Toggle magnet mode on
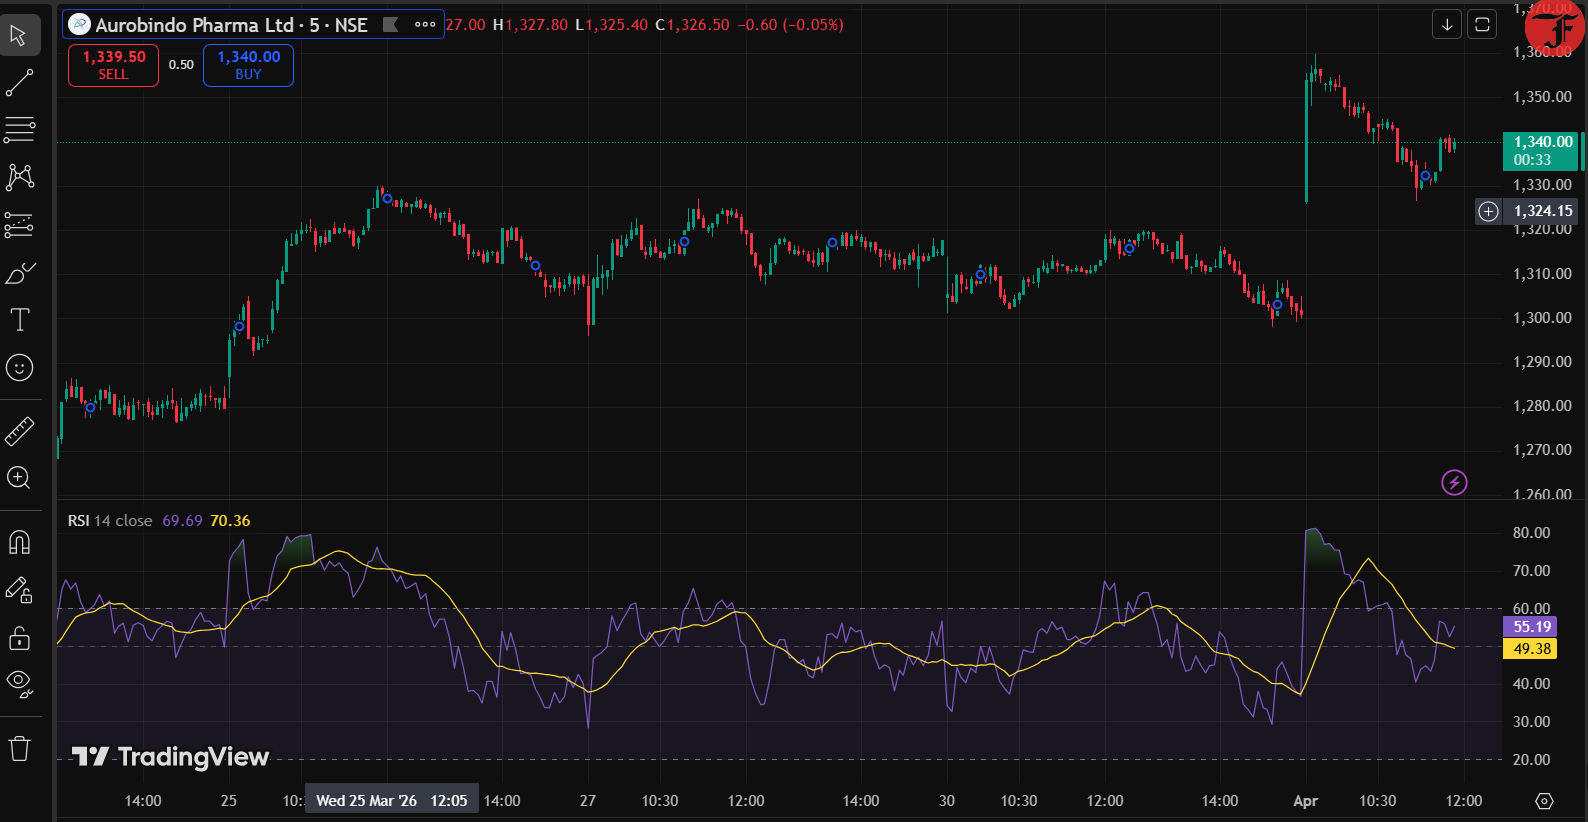Image resolution: width=1588 pixels, height=822 pixels. point(19,542)
